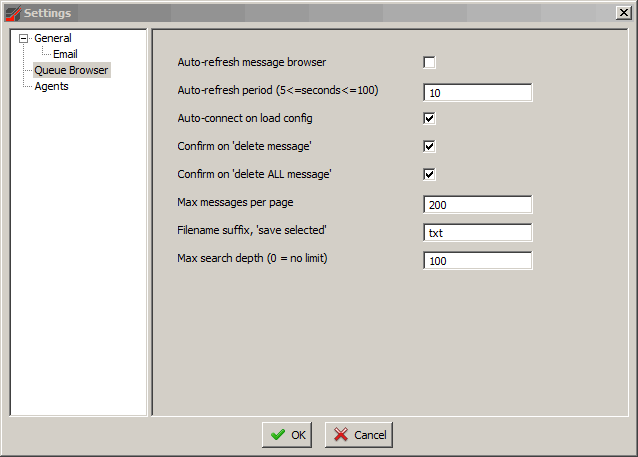Viewport: 638px width, 457px height.
Task: Select General in the settings tree
Action: (x=52, y=39)
